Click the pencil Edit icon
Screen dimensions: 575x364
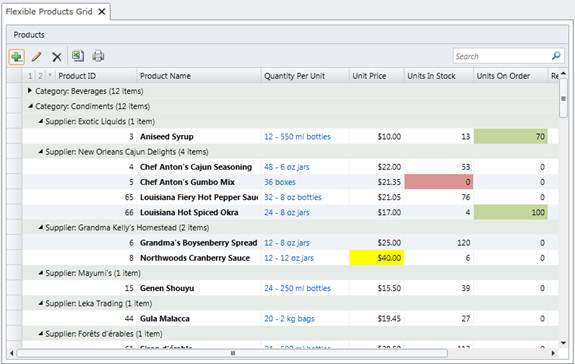tap(36, 56)
